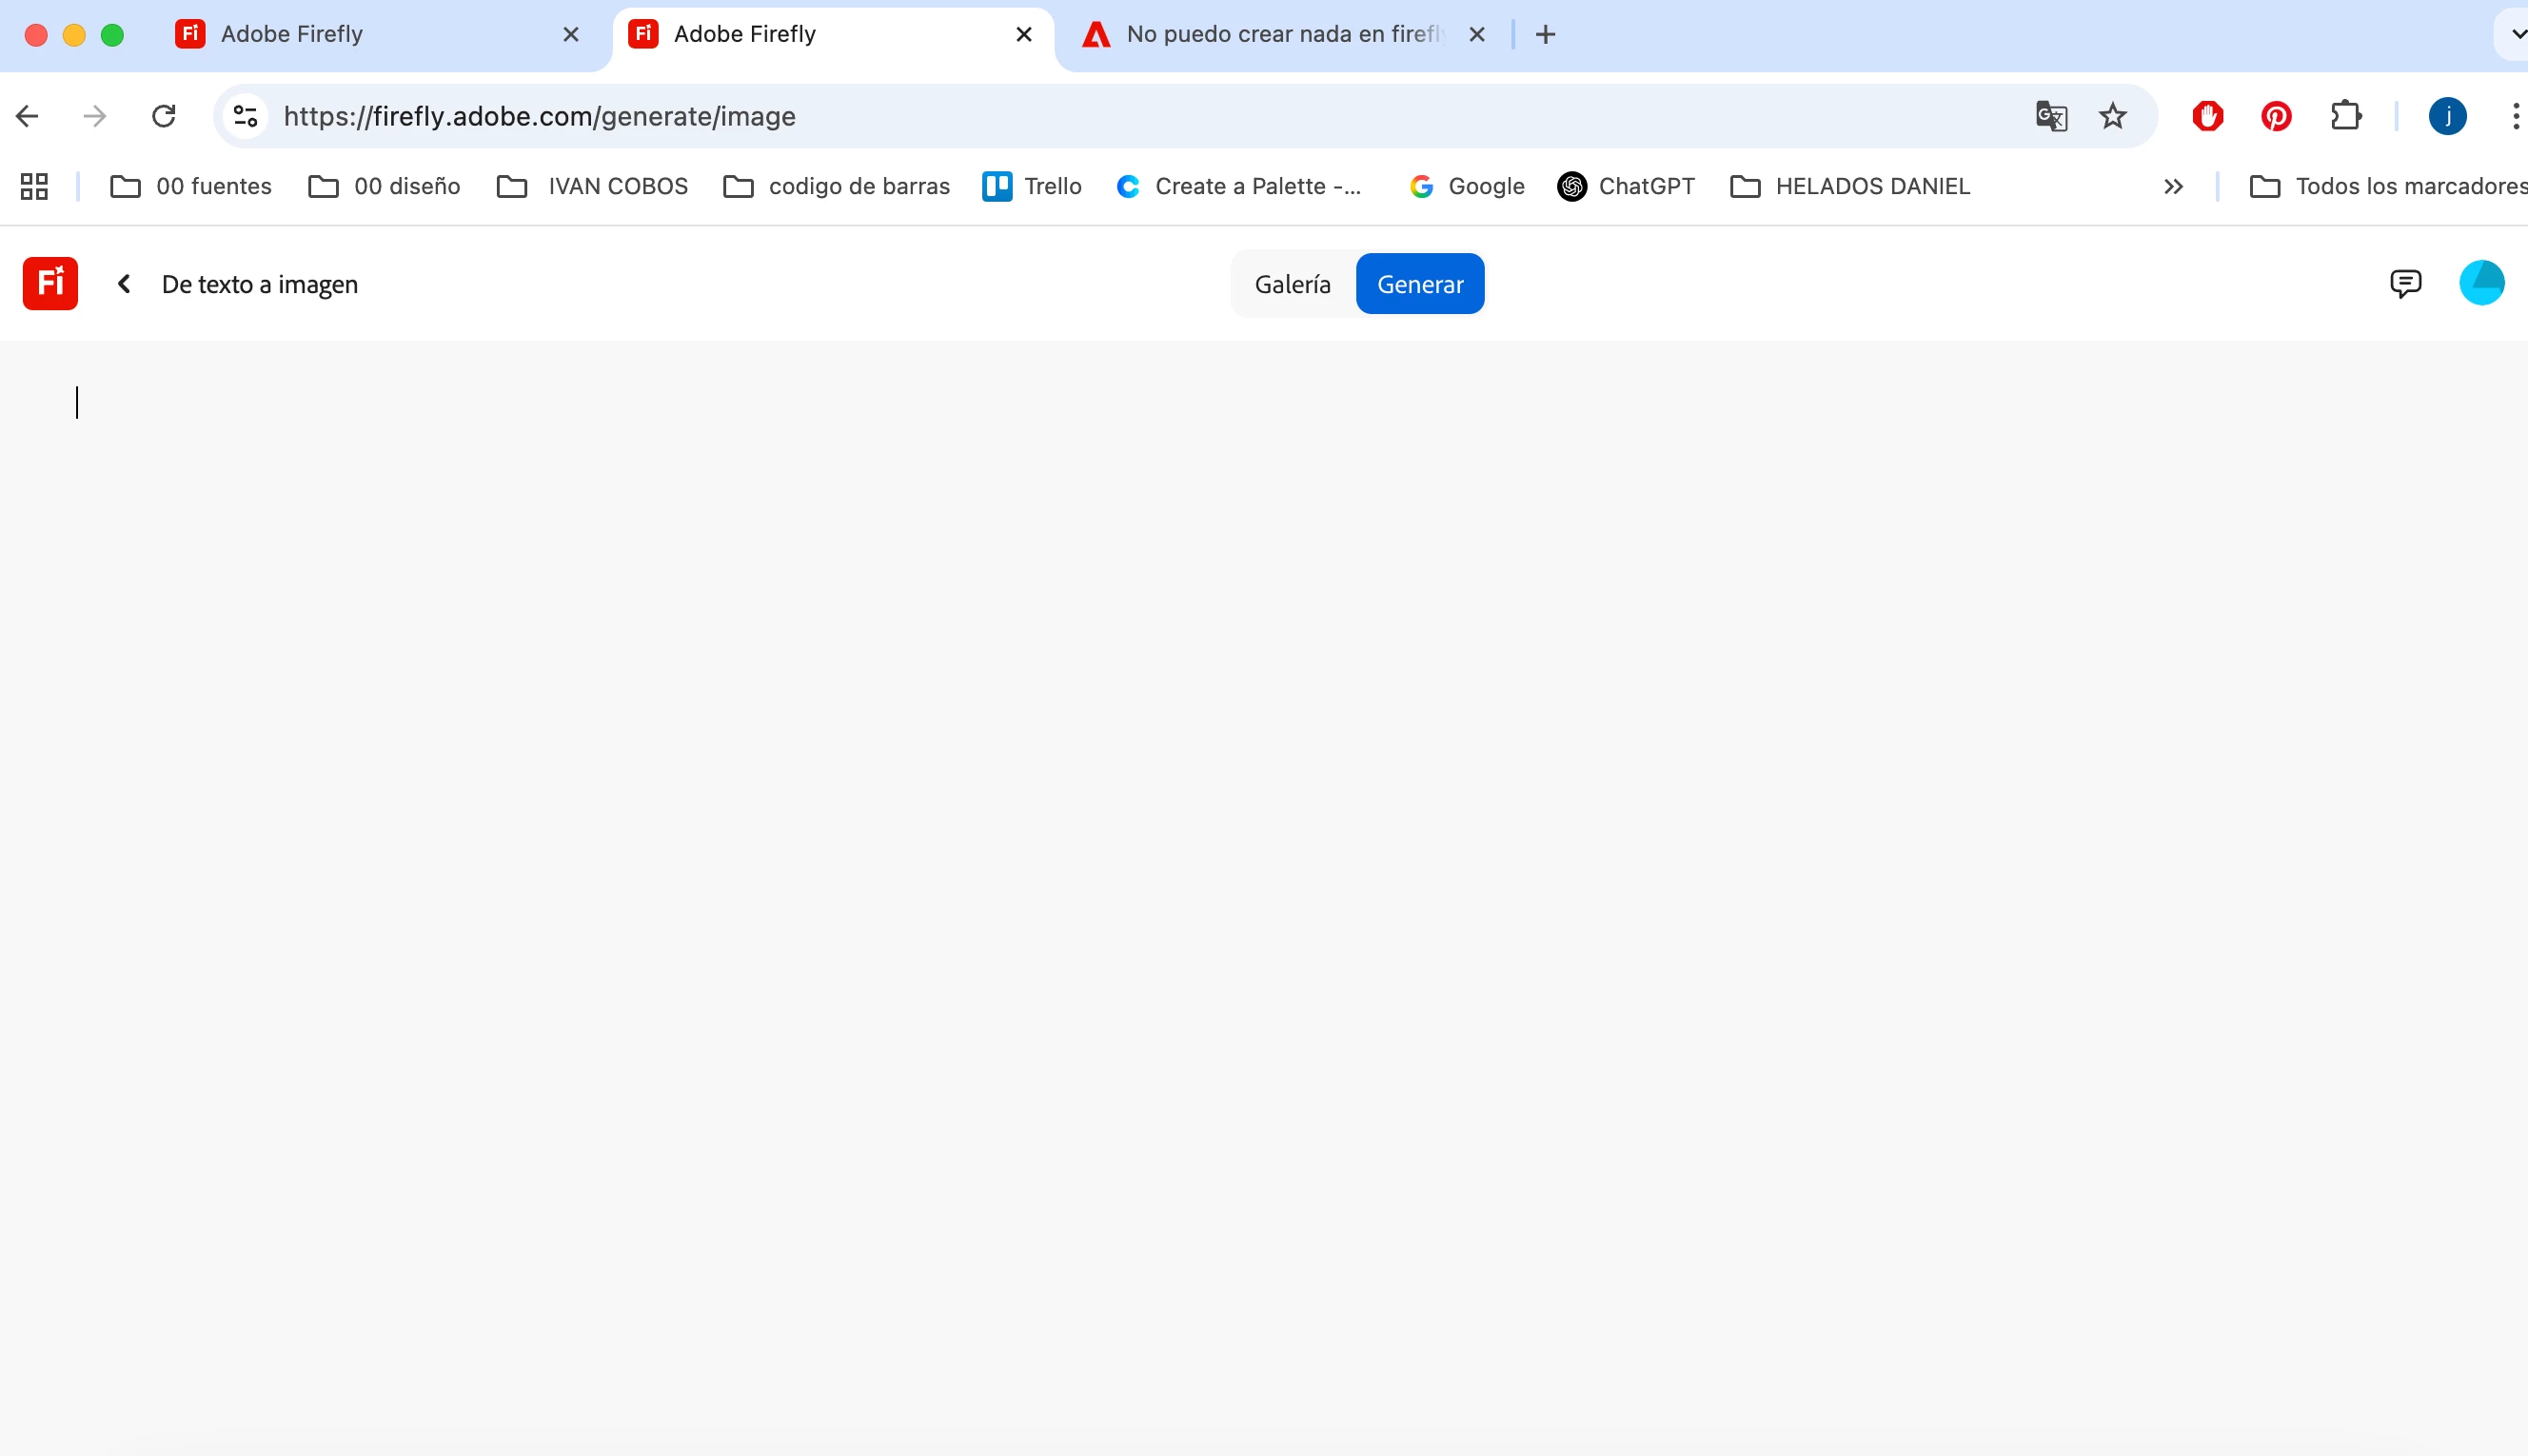Switch to the Galería view

tap(1292, 284)
